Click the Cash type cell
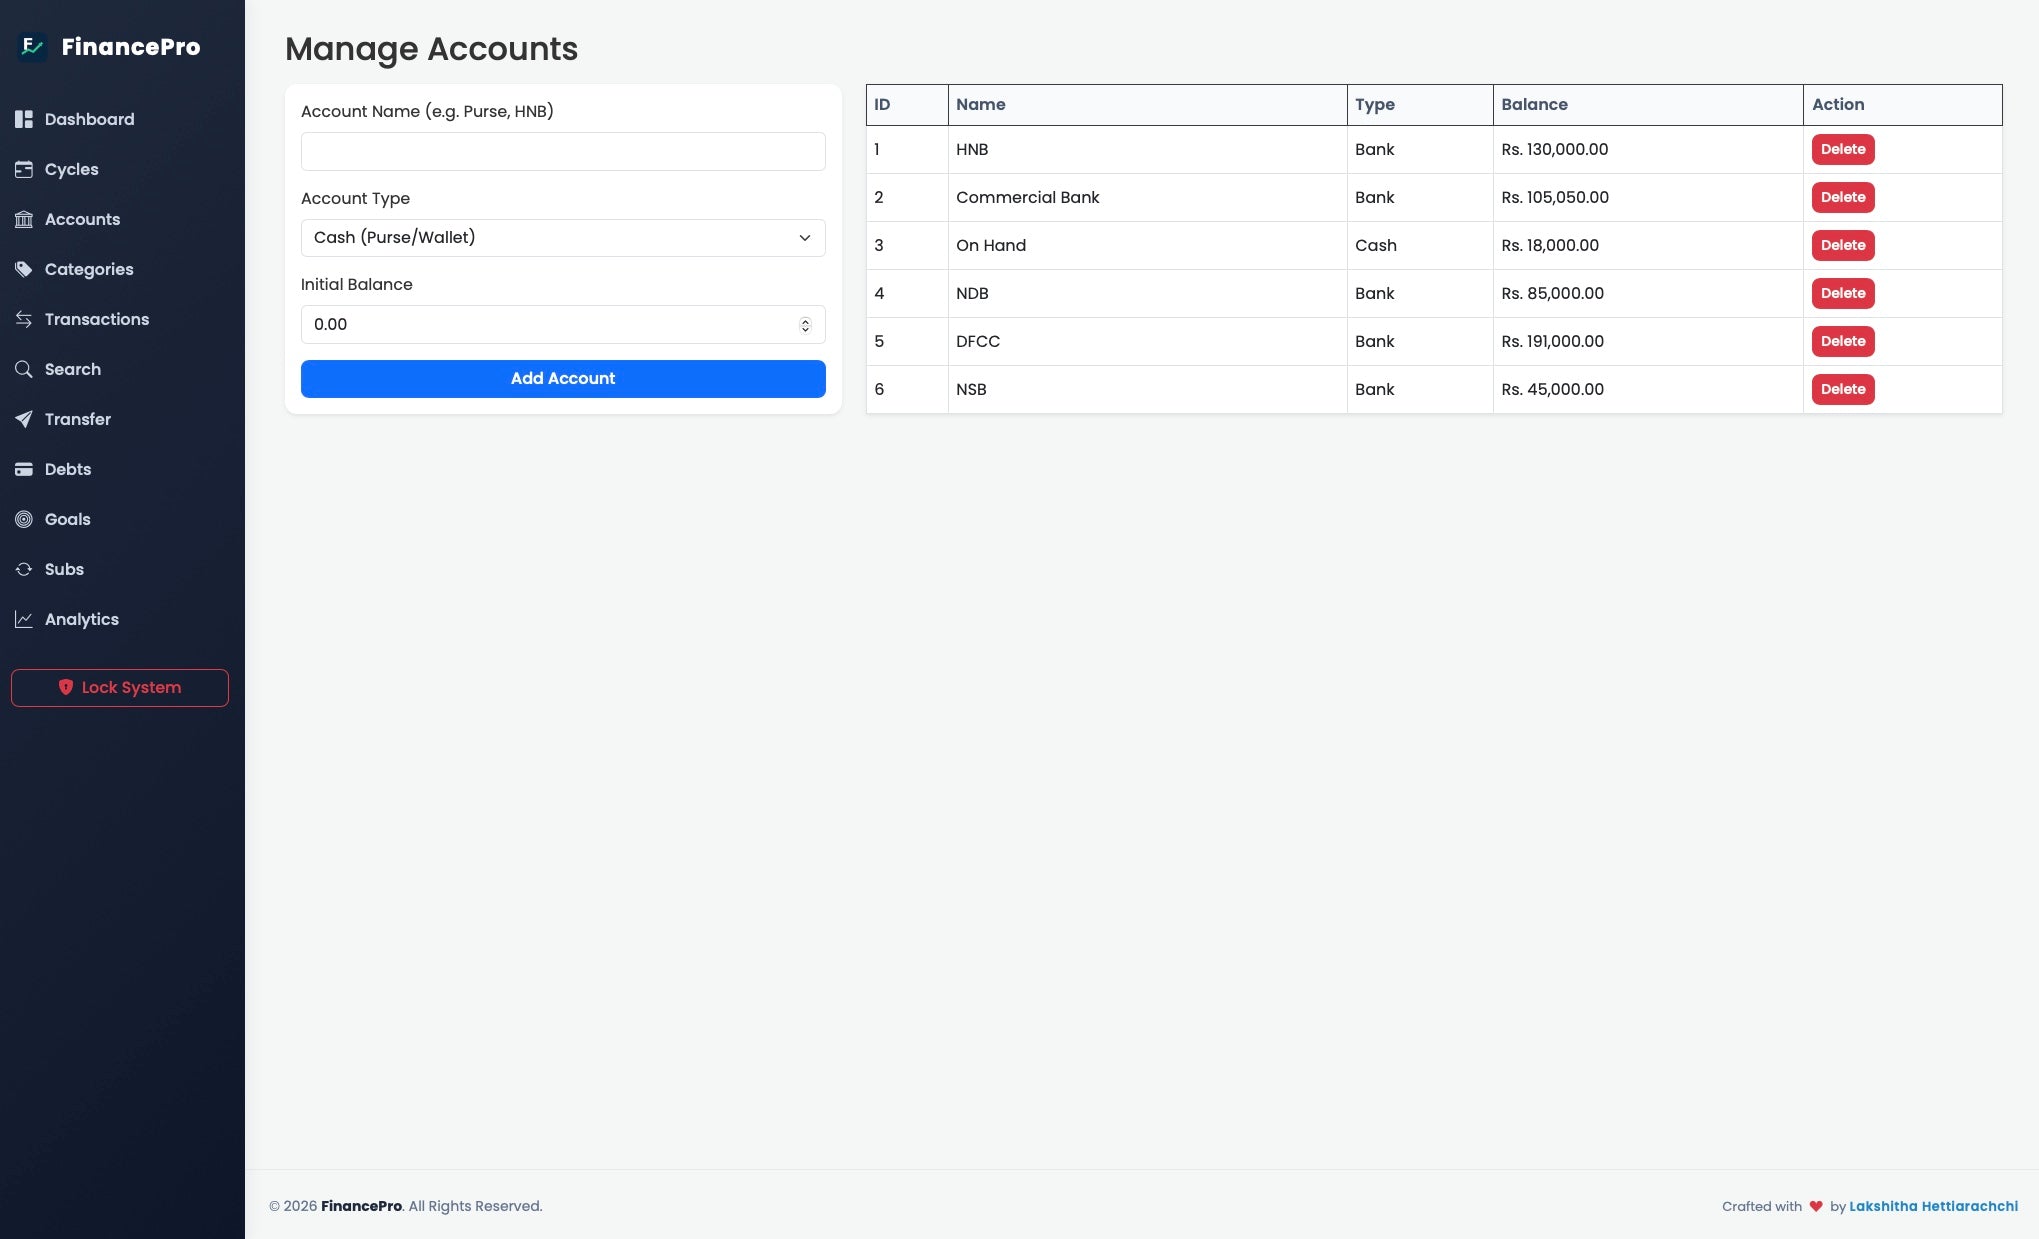Viewport: 2039px width, 1239px height. (x=1420, y=245)
